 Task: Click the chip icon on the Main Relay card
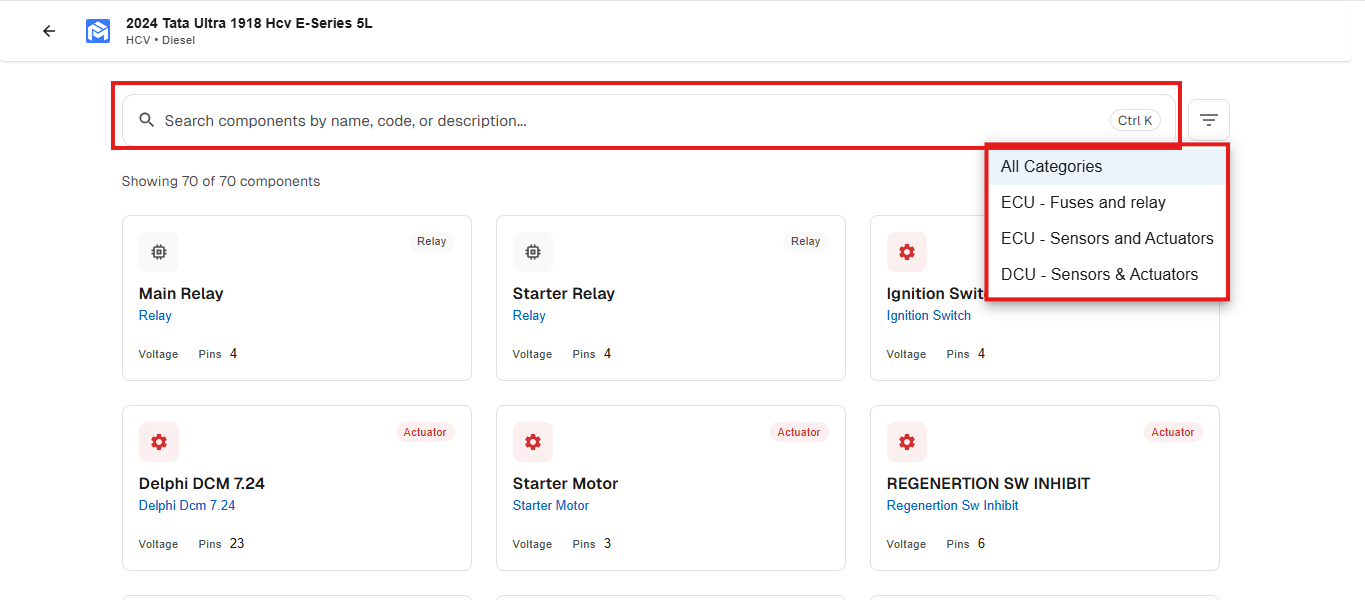click(158, 252)
